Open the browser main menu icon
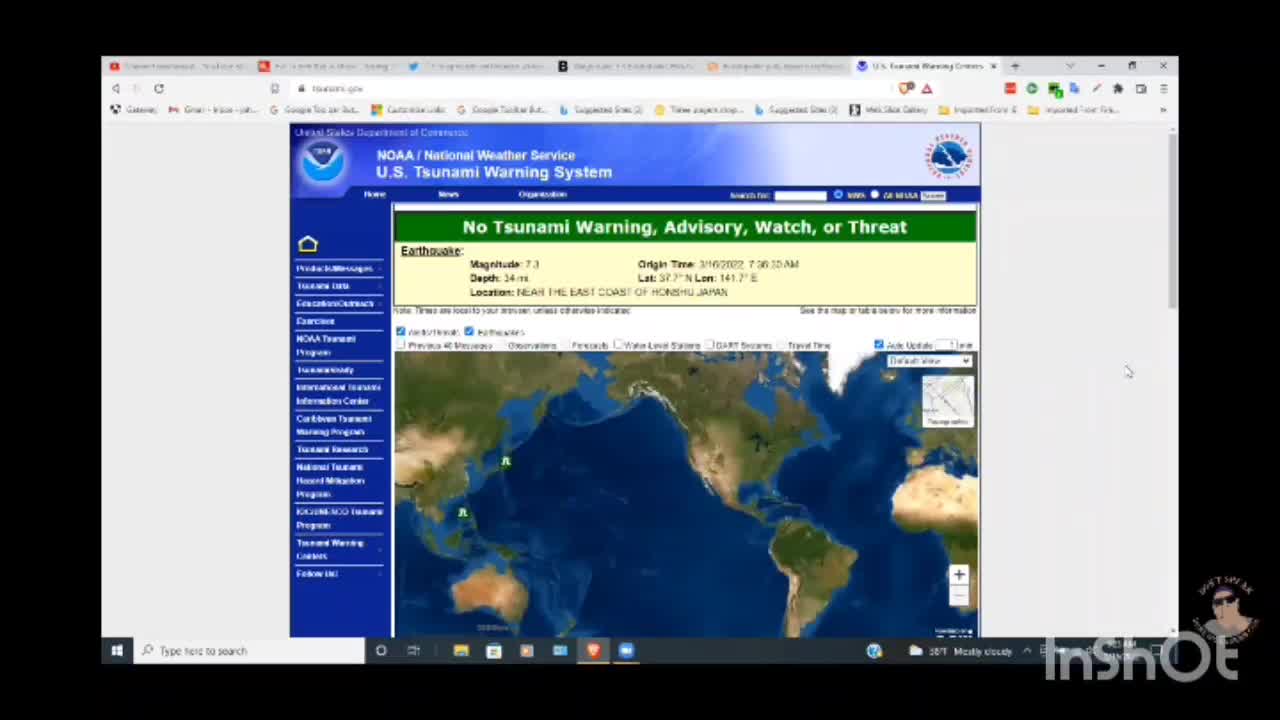Screen dimensions: 1280x720 (x=1163, y=88)
